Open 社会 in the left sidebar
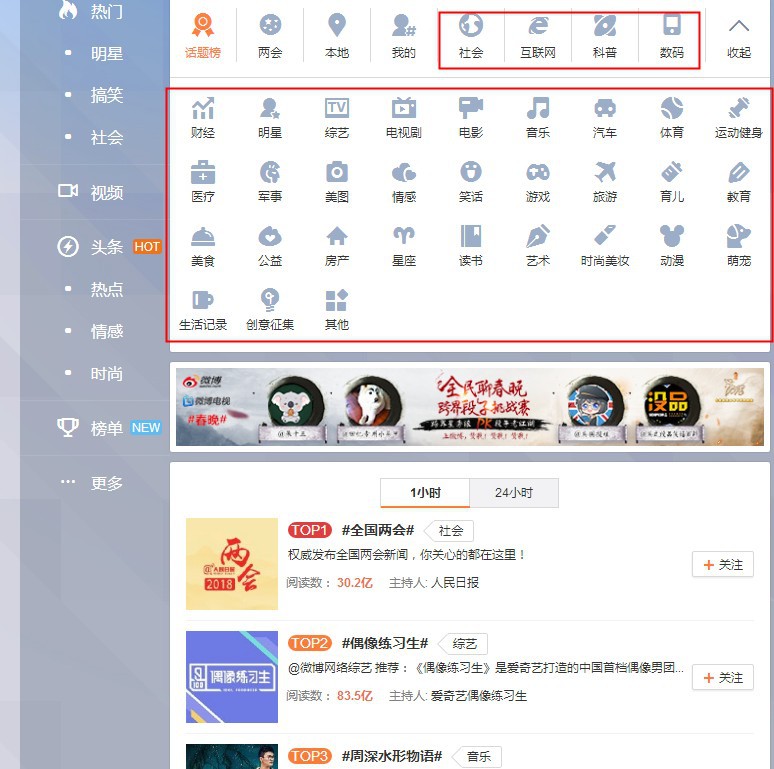774x769 pixels. (107, 137)
